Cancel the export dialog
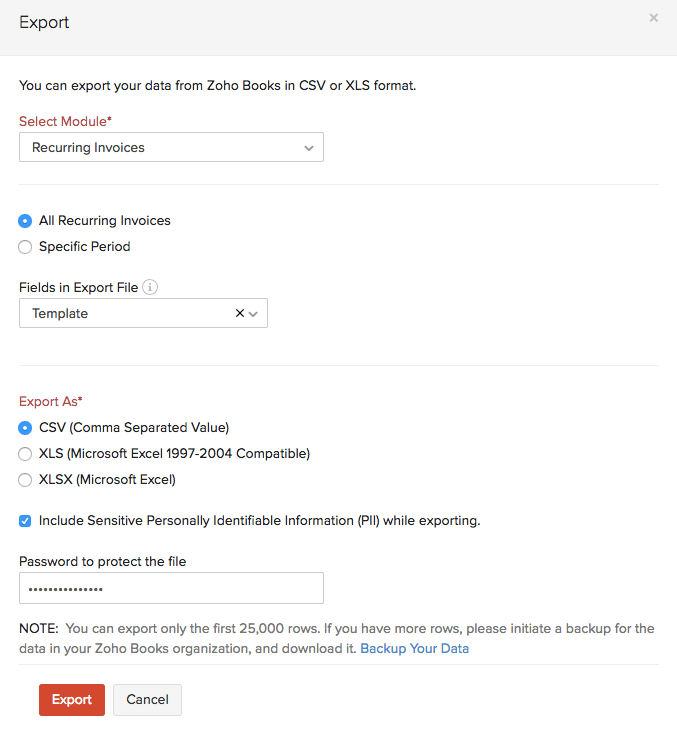The height and width of the screenshot is (736, 677). (x=147, y=700)
